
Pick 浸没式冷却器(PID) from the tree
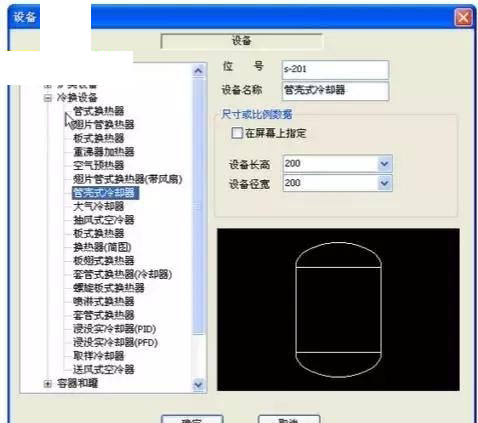tap(114, 329)
